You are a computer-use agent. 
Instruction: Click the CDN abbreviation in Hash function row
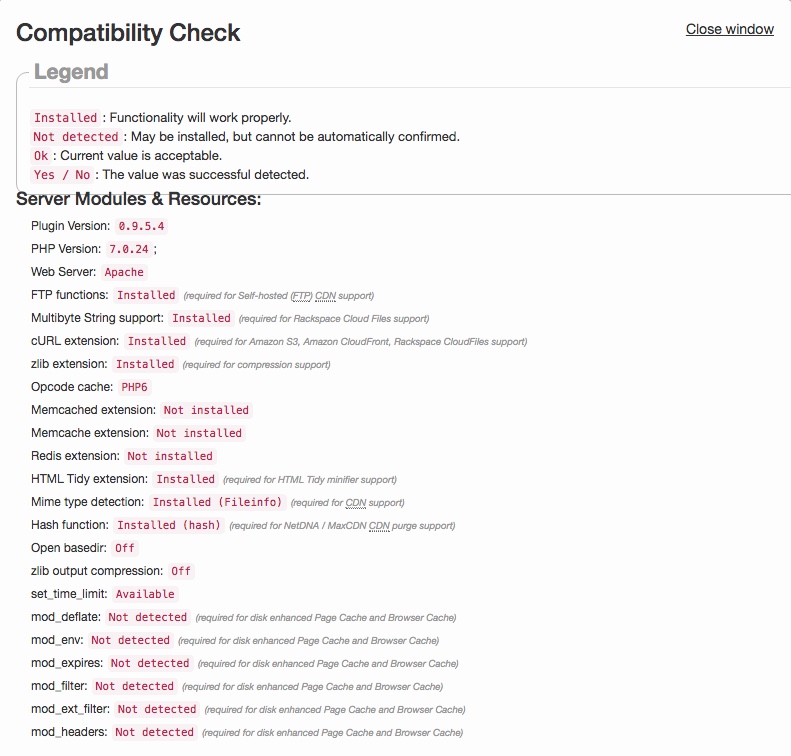[x=380, y=526]
